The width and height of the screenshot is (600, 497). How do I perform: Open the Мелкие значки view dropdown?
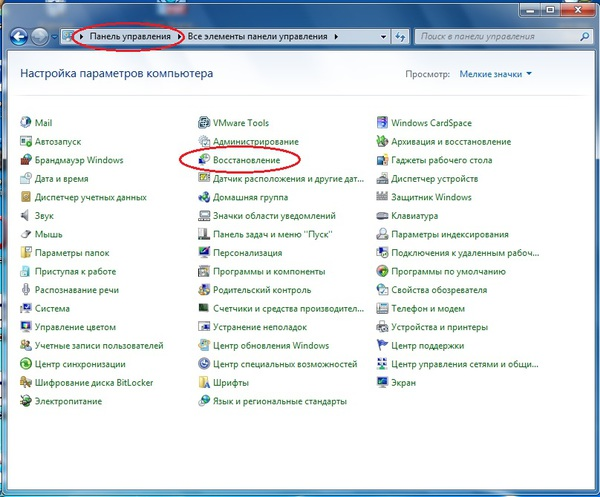[496, 74]
